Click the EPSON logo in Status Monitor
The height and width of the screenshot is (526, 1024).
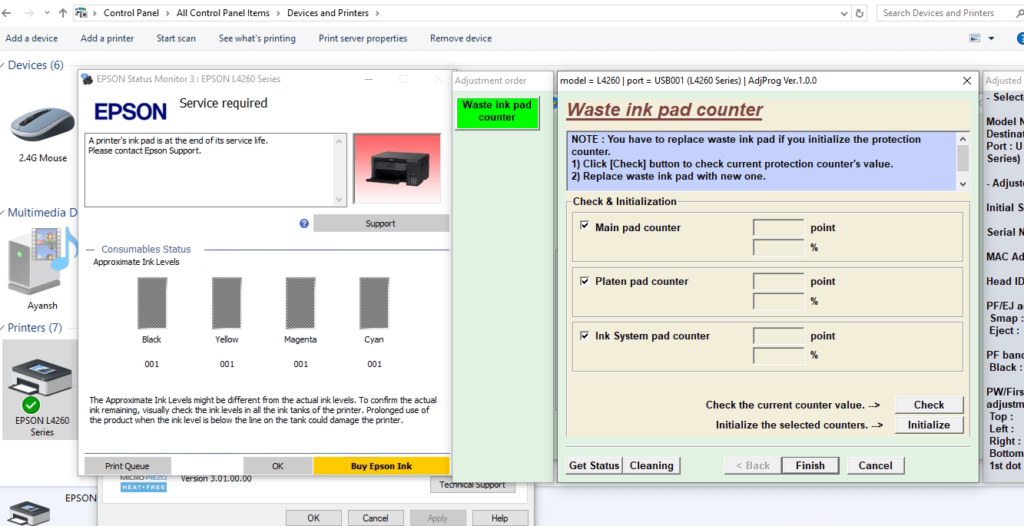pos(130,112)
